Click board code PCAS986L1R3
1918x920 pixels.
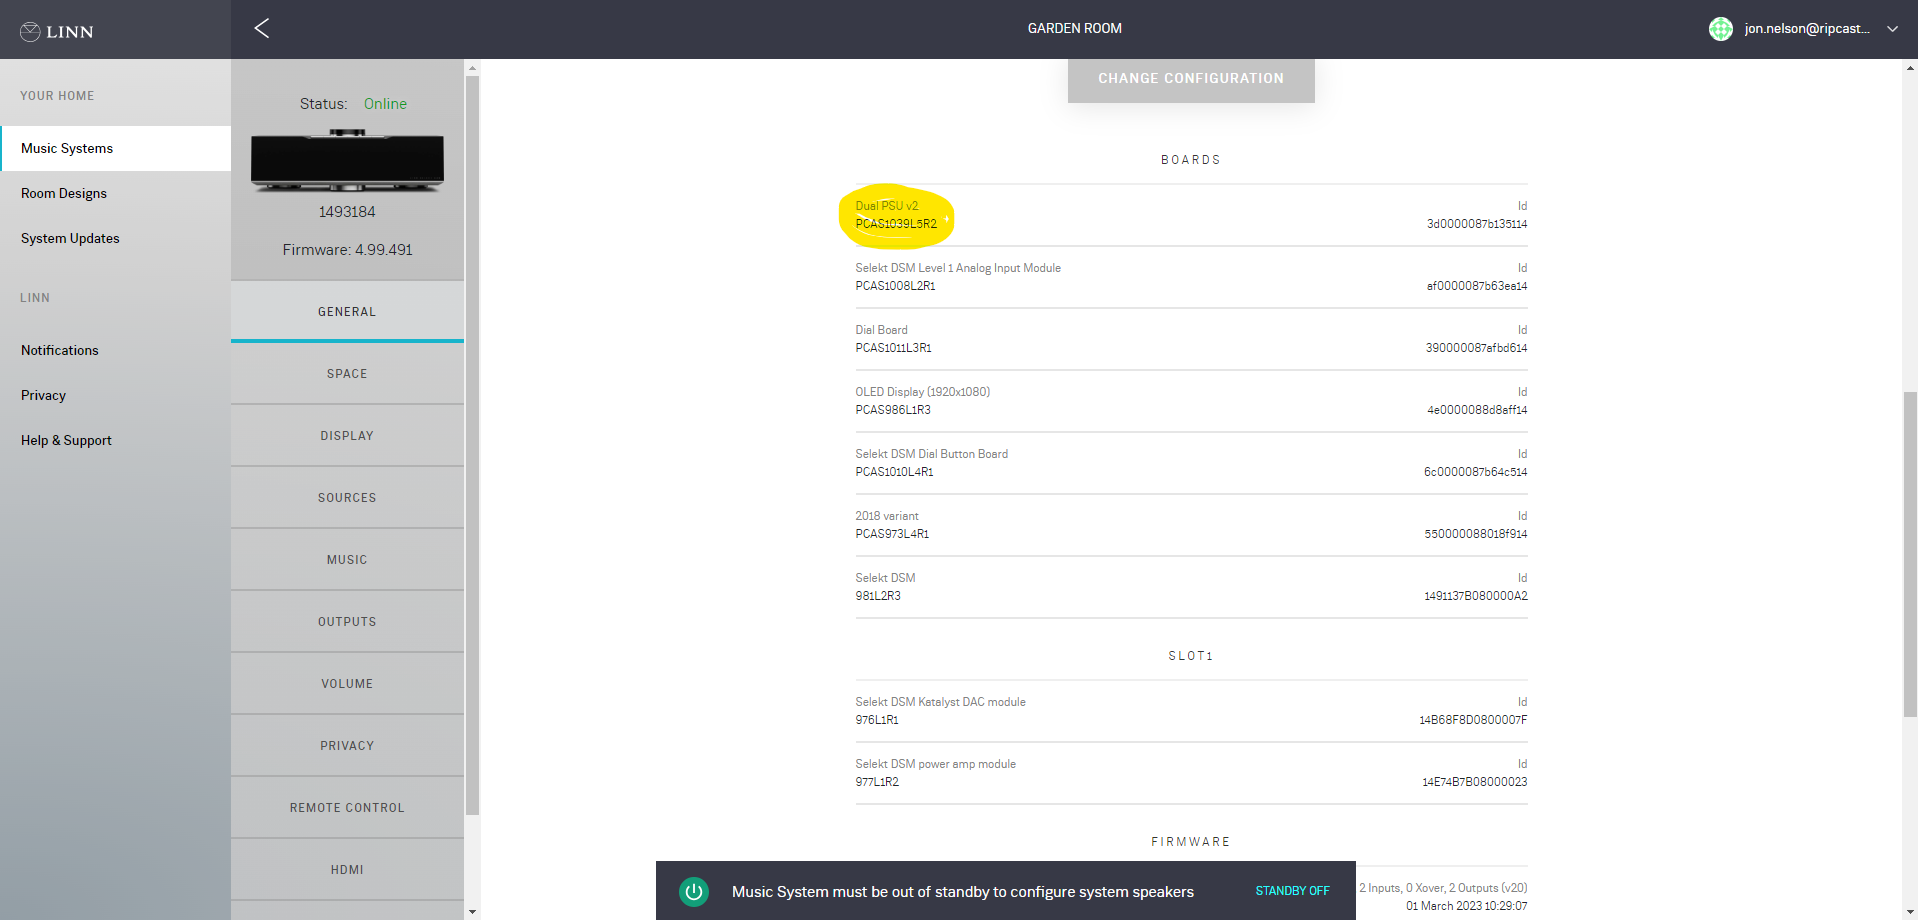click(x=893, y=410)
